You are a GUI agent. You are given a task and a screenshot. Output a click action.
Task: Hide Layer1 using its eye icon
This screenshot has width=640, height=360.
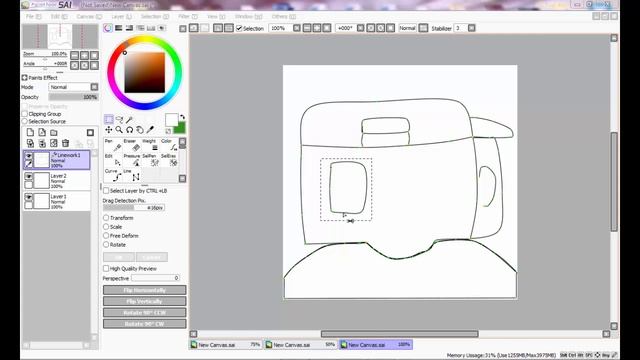(x=29, y=197)
